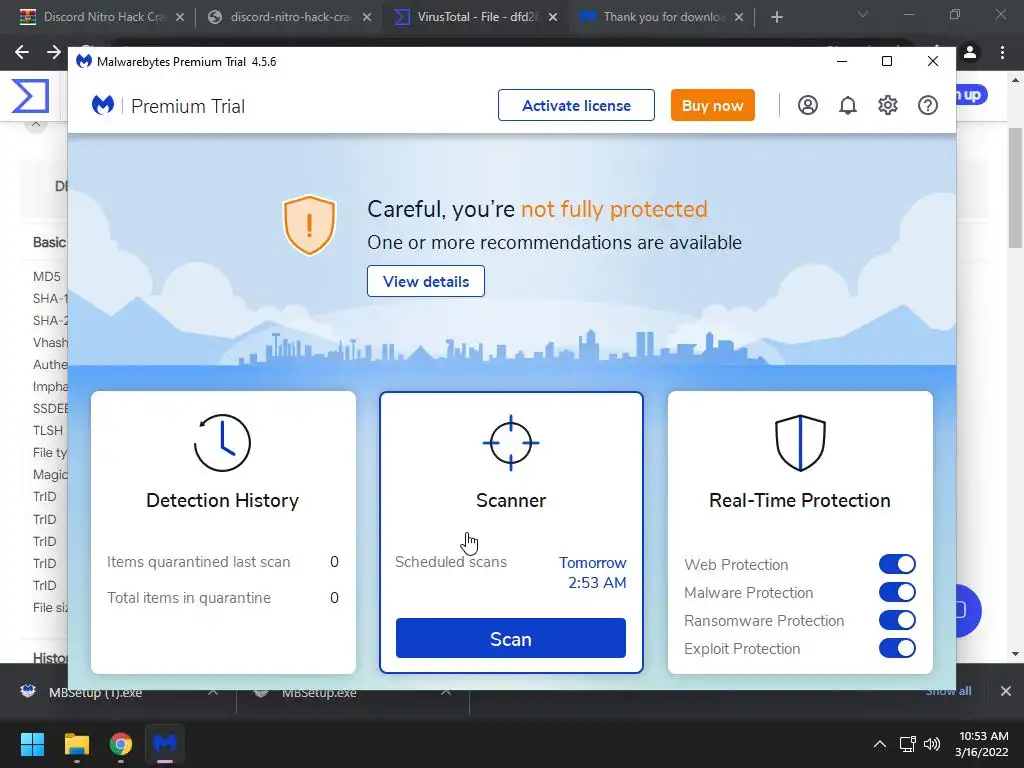Click Show all downloads link
Viewport: 1024px width, 768px height.
[948, 691]
